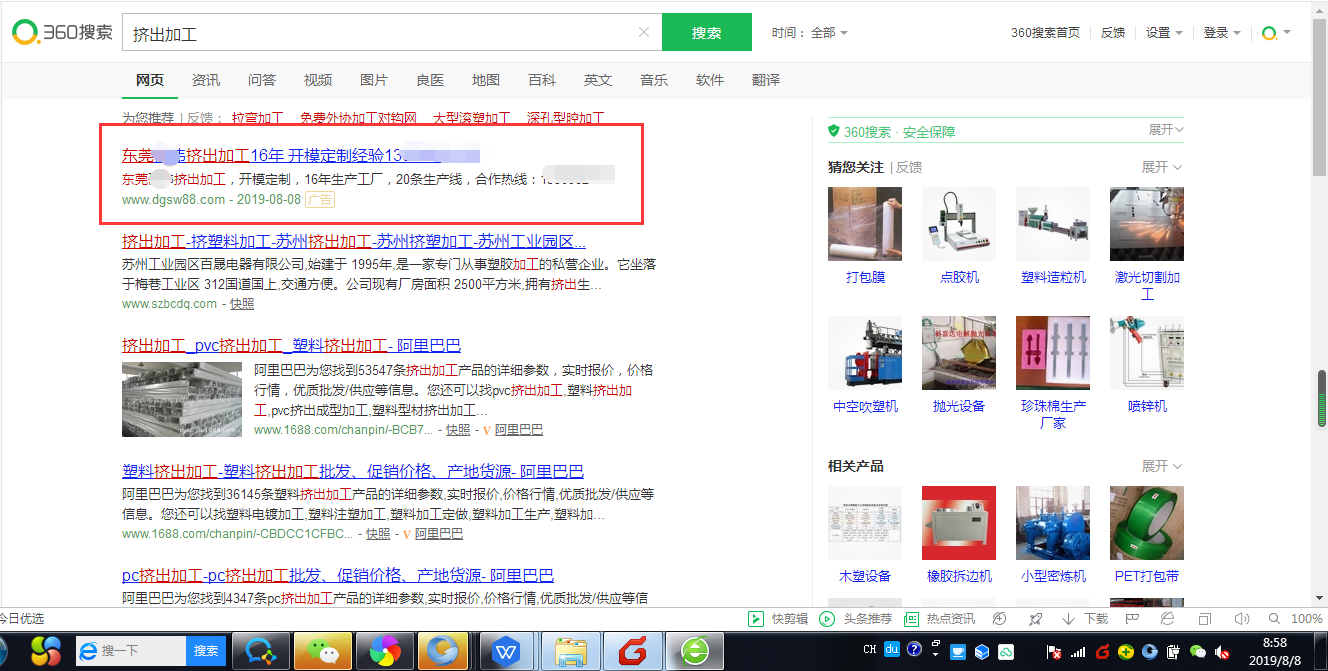Click the green shield 360搜索 安全保障 icon
Image resolution: width=1328 pixels, height=671 pixels.
click(x=833, y=131)
